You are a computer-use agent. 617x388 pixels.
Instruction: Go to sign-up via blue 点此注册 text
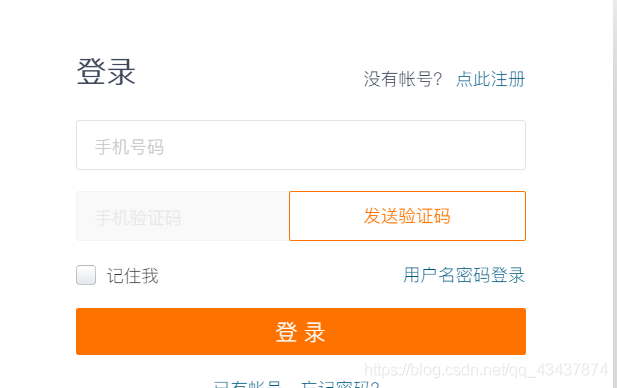(490, 79)
